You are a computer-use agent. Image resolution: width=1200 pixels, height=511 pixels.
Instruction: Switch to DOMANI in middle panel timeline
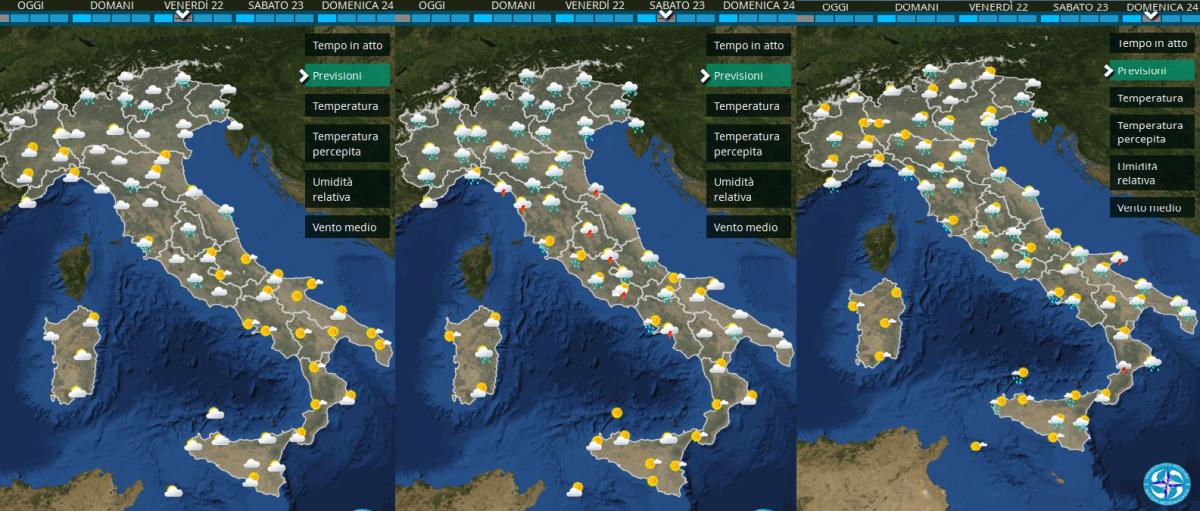point(513,6)
